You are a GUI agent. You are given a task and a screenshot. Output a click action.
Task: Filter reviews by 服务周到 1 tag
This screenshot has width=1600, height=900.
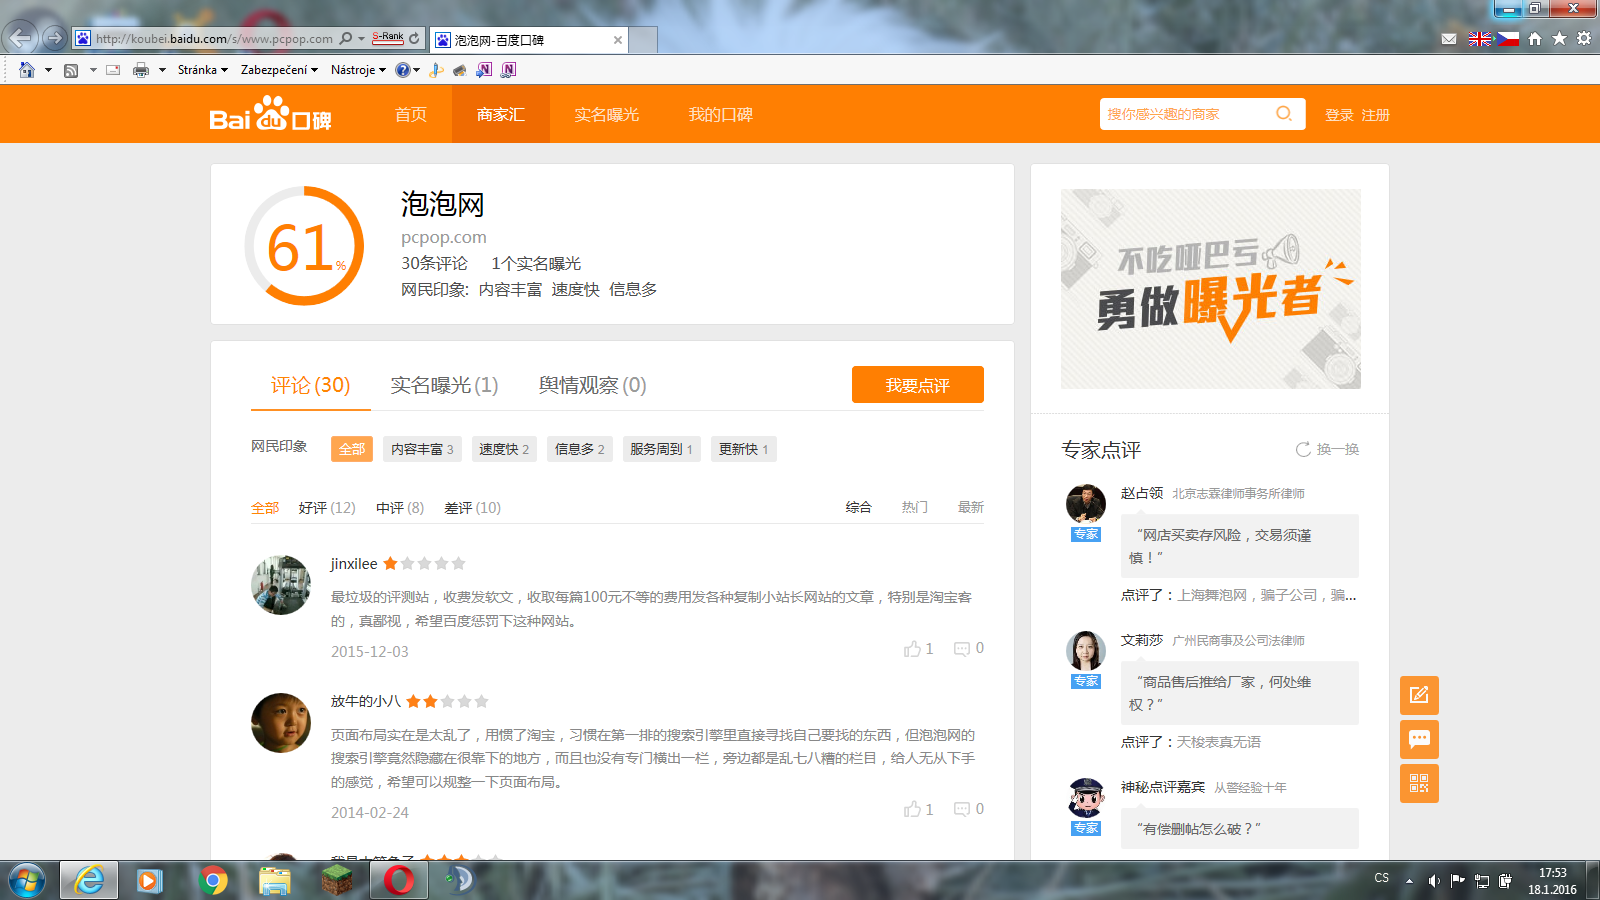click(661, 449)
